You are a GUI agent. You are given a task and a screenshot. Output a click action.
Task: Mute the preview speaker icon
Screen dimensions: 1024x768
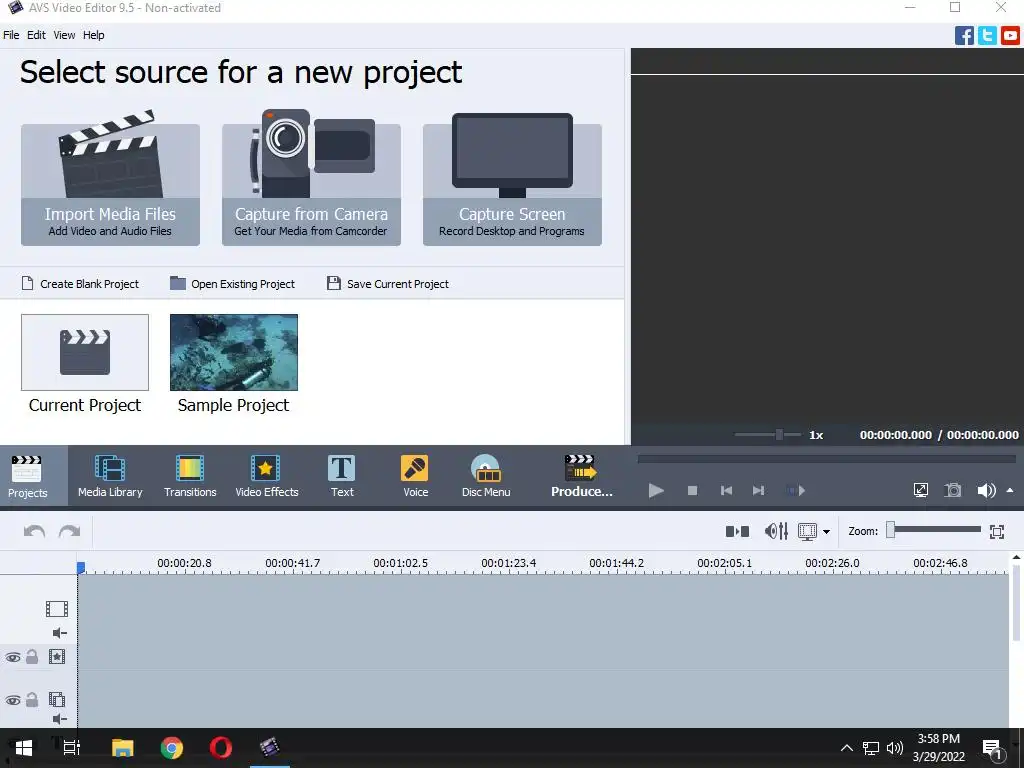coord(986,490)
